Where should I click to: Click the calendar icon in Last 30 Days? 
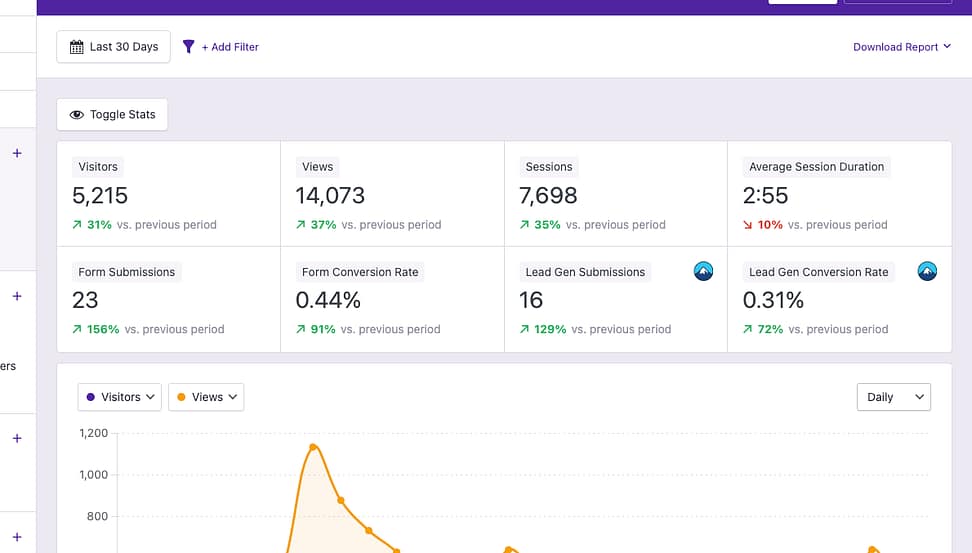(x=77, y=47)
